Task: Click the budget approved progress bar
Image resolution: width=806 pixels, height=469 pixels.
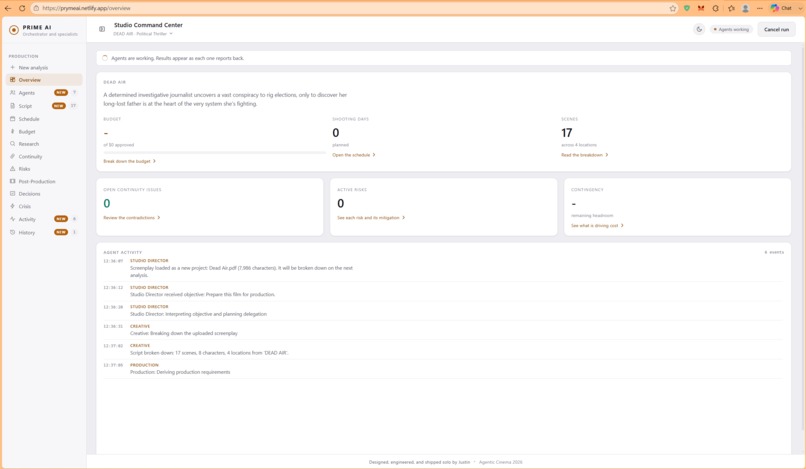Action: [214, 153]
